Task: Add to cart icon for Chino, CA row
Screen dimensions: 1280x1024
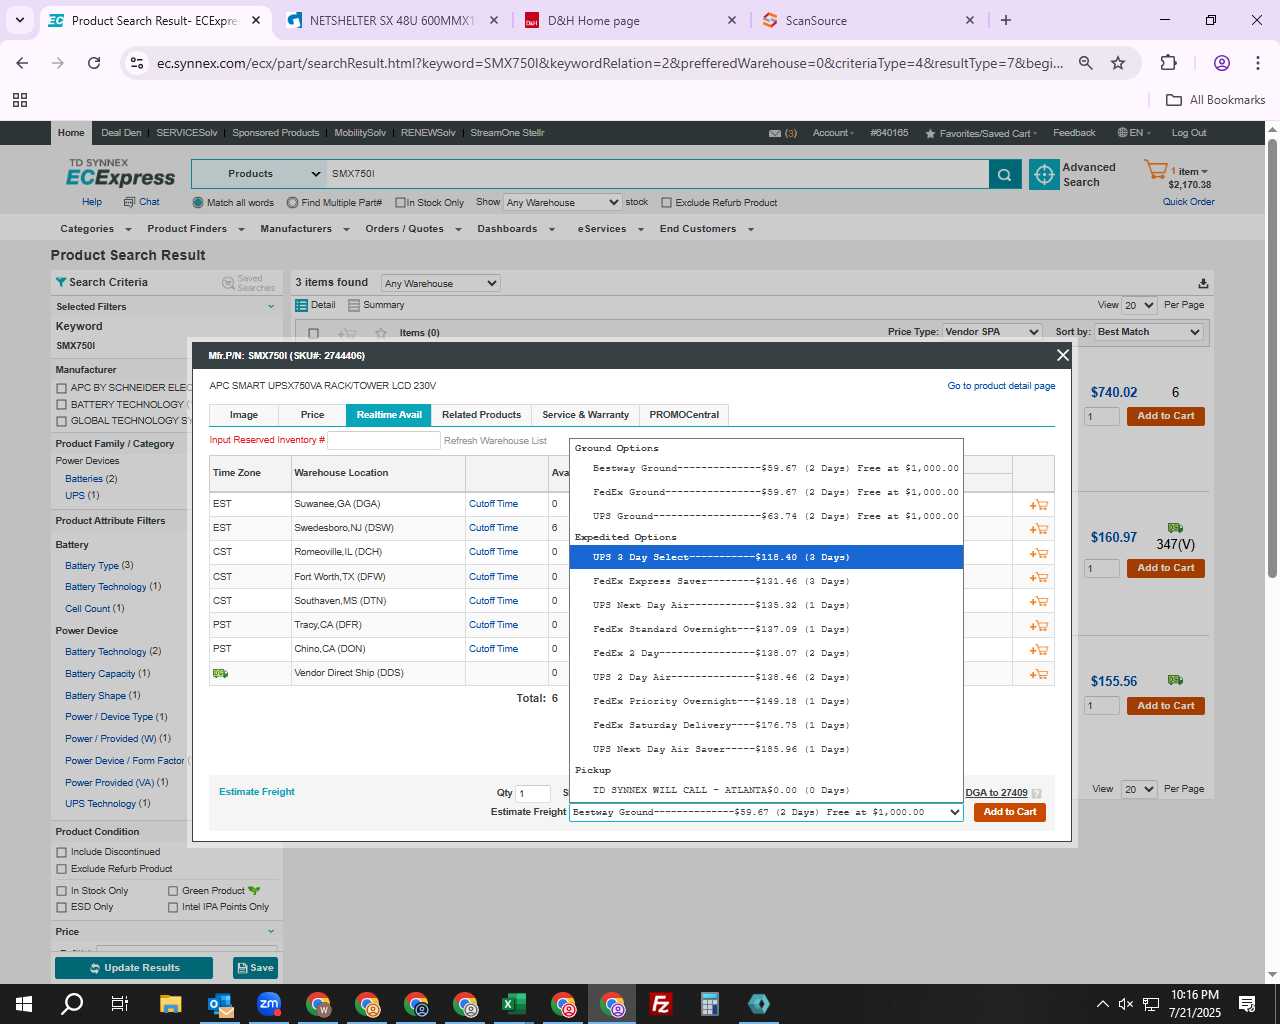Action: tap(1039, 650)
